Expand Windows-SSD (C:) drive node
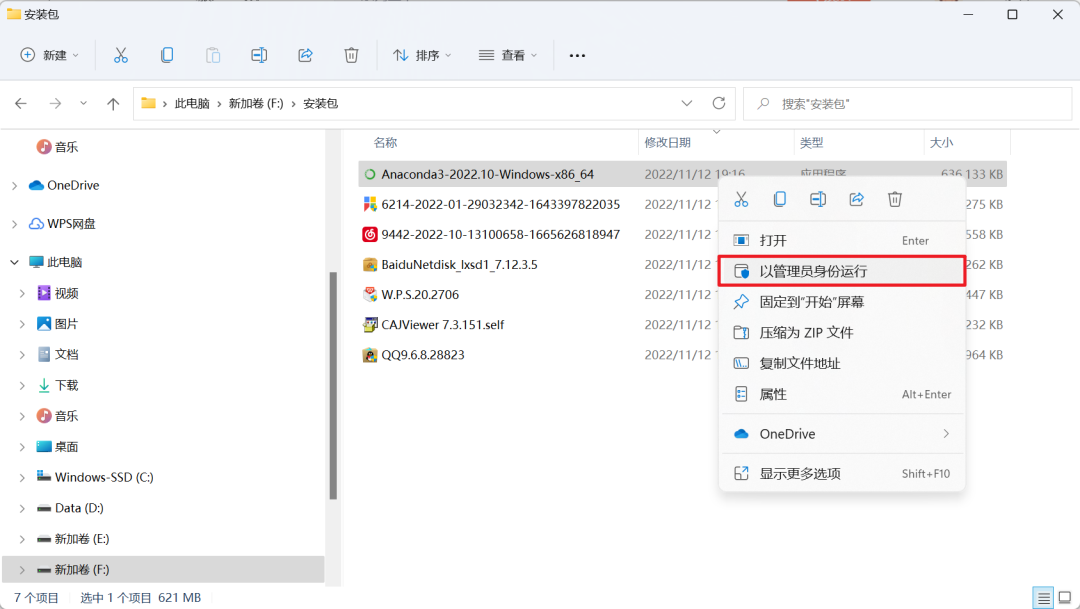Screen dimensions: 1080x609 [x=22, y=477]
